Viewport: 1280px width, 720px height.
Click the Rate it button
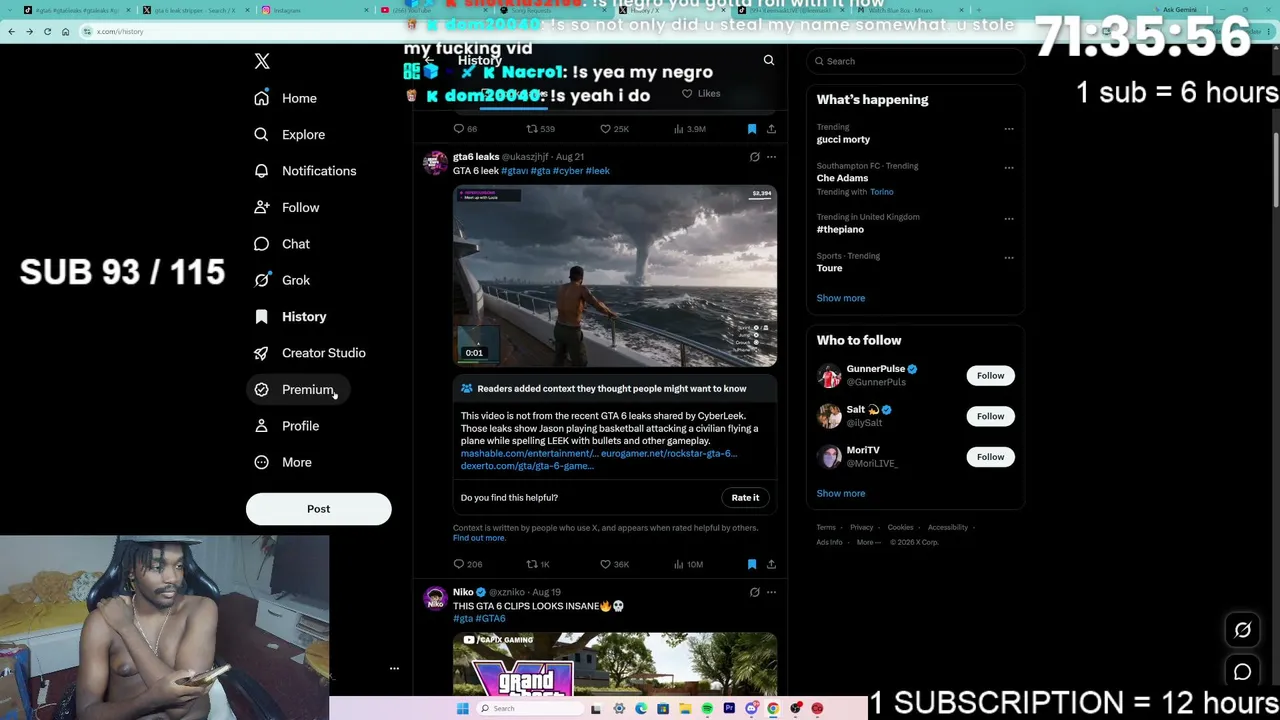pyautogui.click(x=745, y=497)
